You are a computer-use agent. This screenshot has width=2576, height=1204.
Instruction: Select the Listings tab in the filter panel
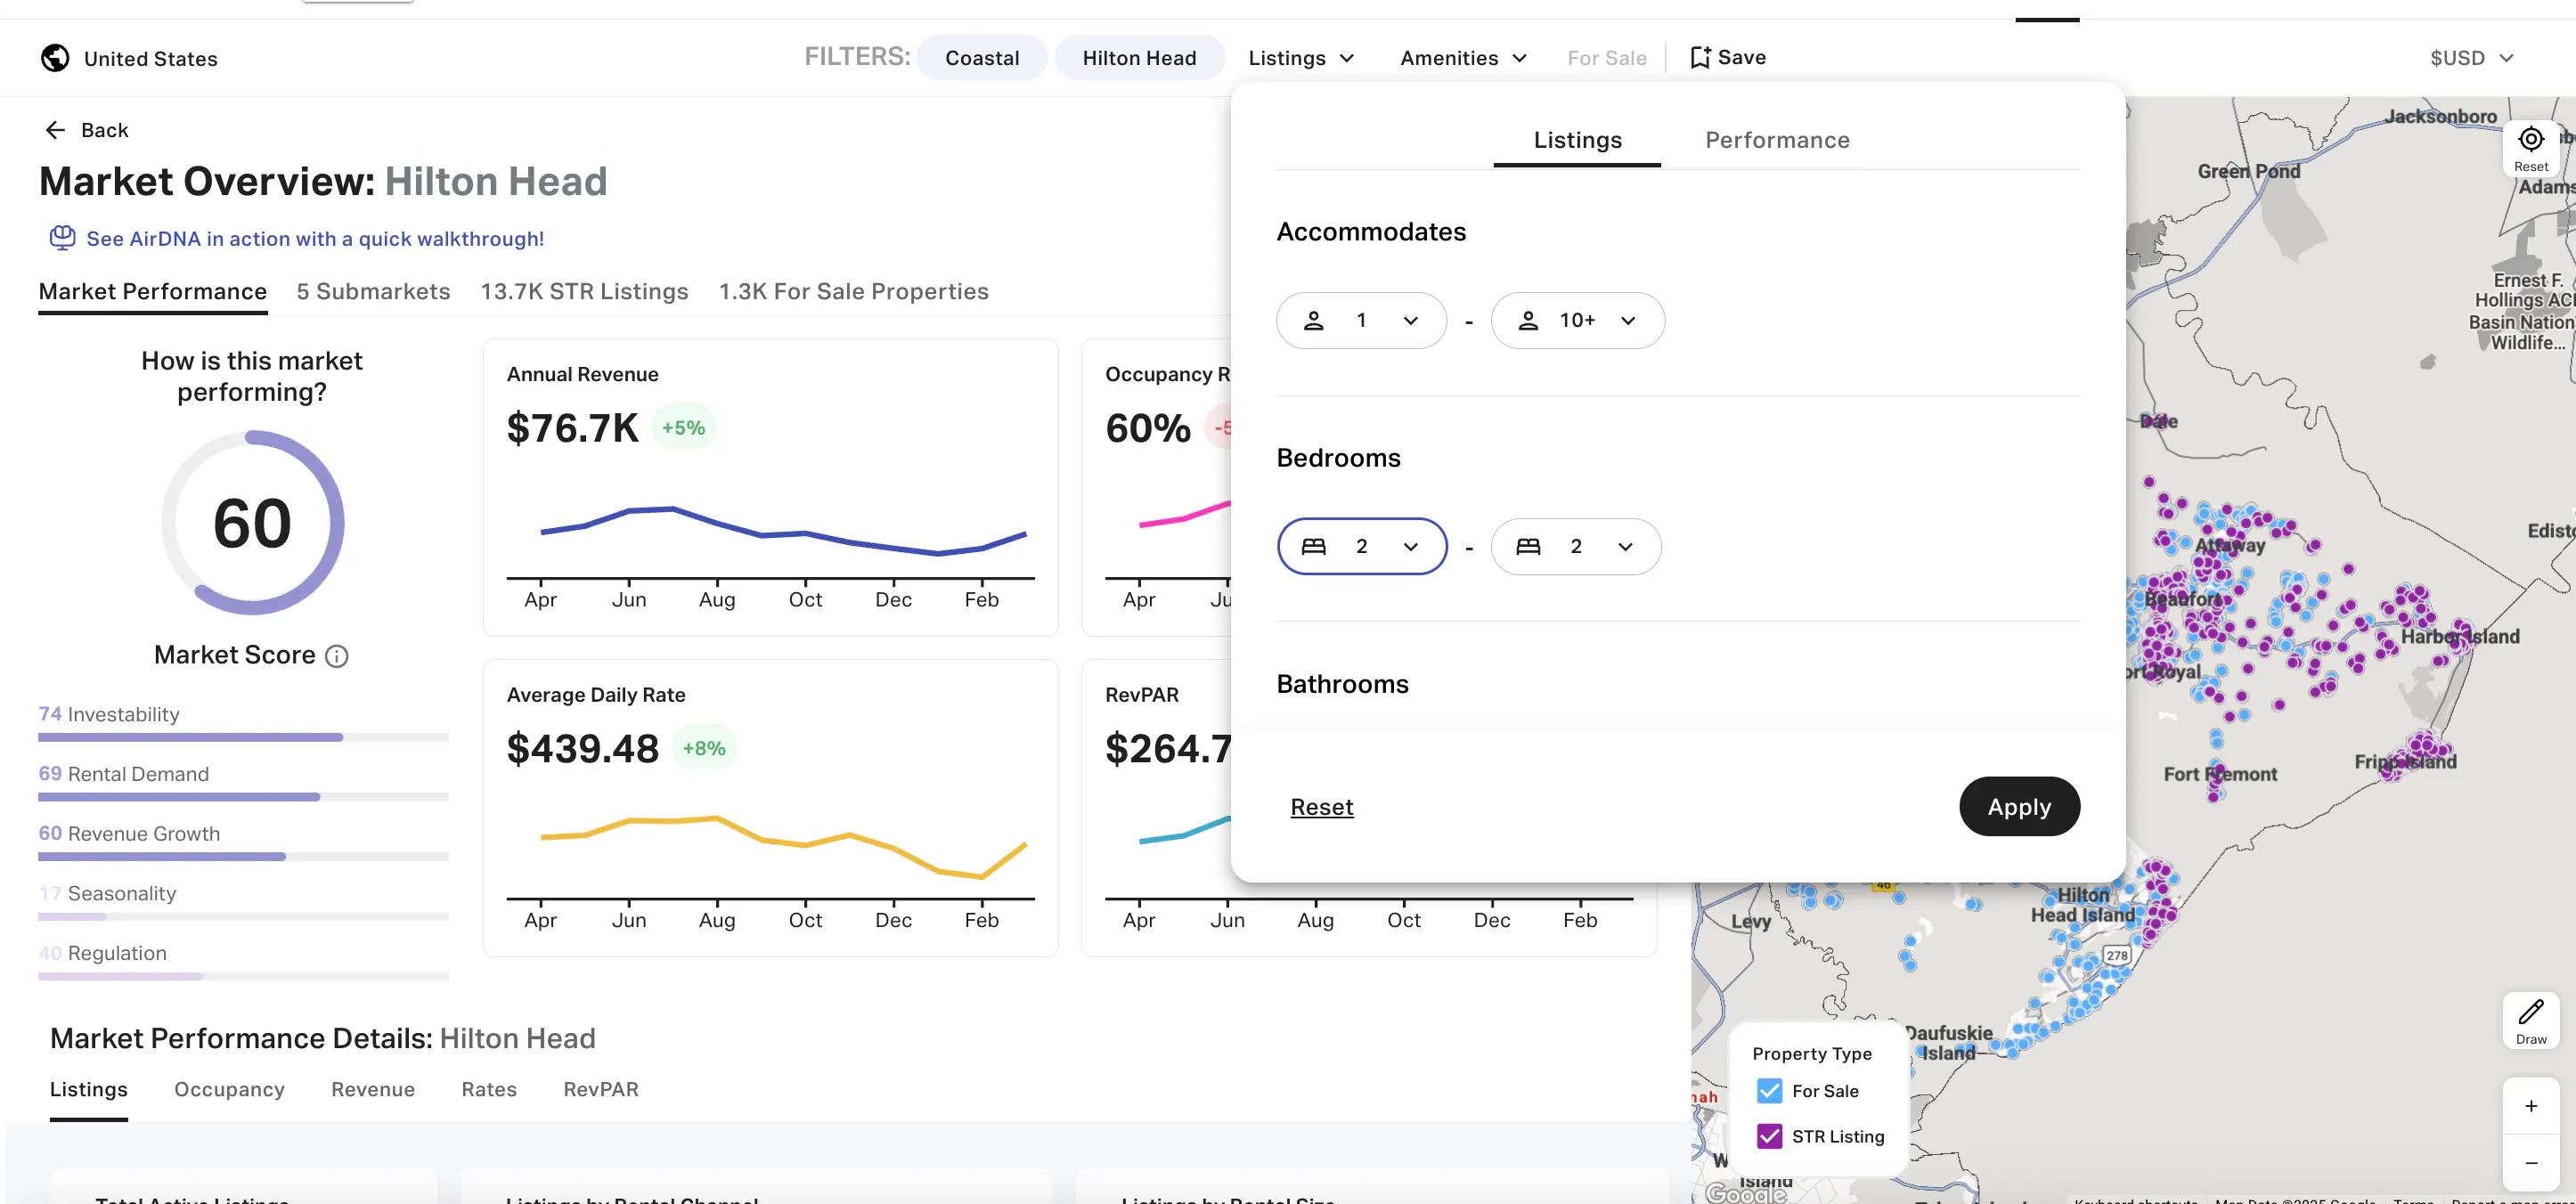[1577, 140]
